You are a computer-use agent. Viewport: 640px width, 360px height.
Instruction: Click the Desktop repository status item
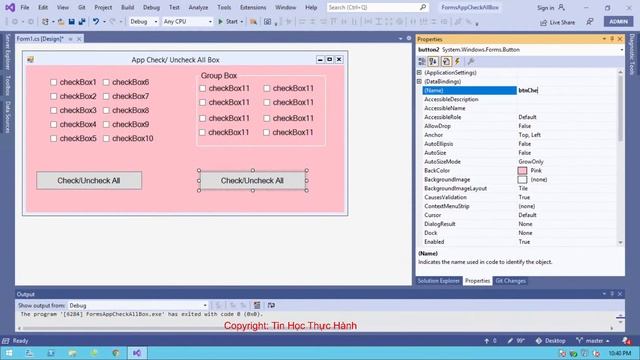click(x=551, y=341)
